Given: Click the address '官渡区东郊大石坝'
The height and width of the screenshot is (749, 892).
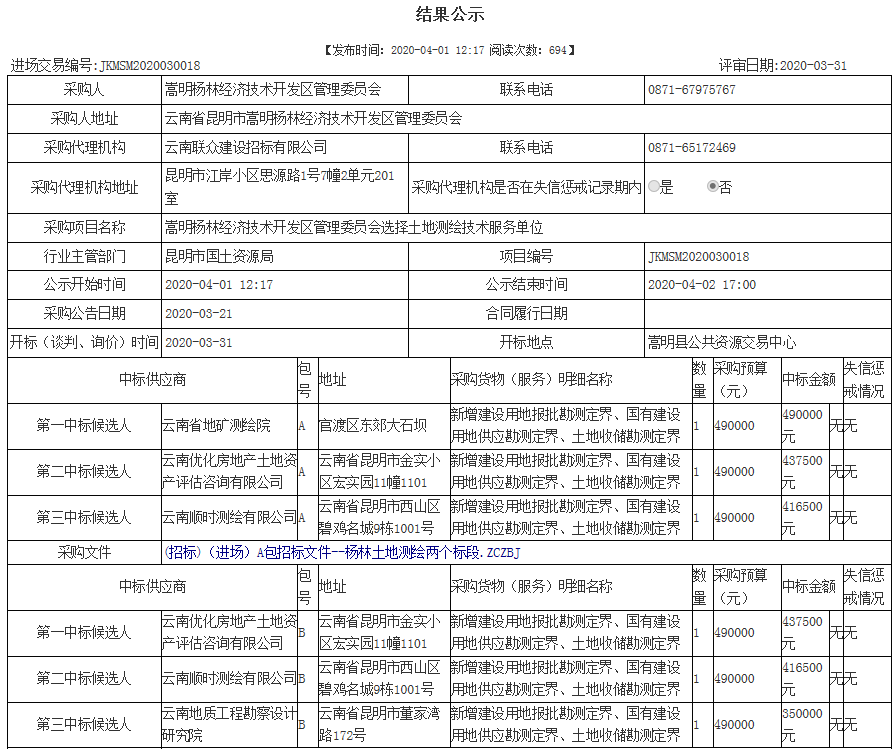Looking at the screenshot, I should [x=373, y=426].
